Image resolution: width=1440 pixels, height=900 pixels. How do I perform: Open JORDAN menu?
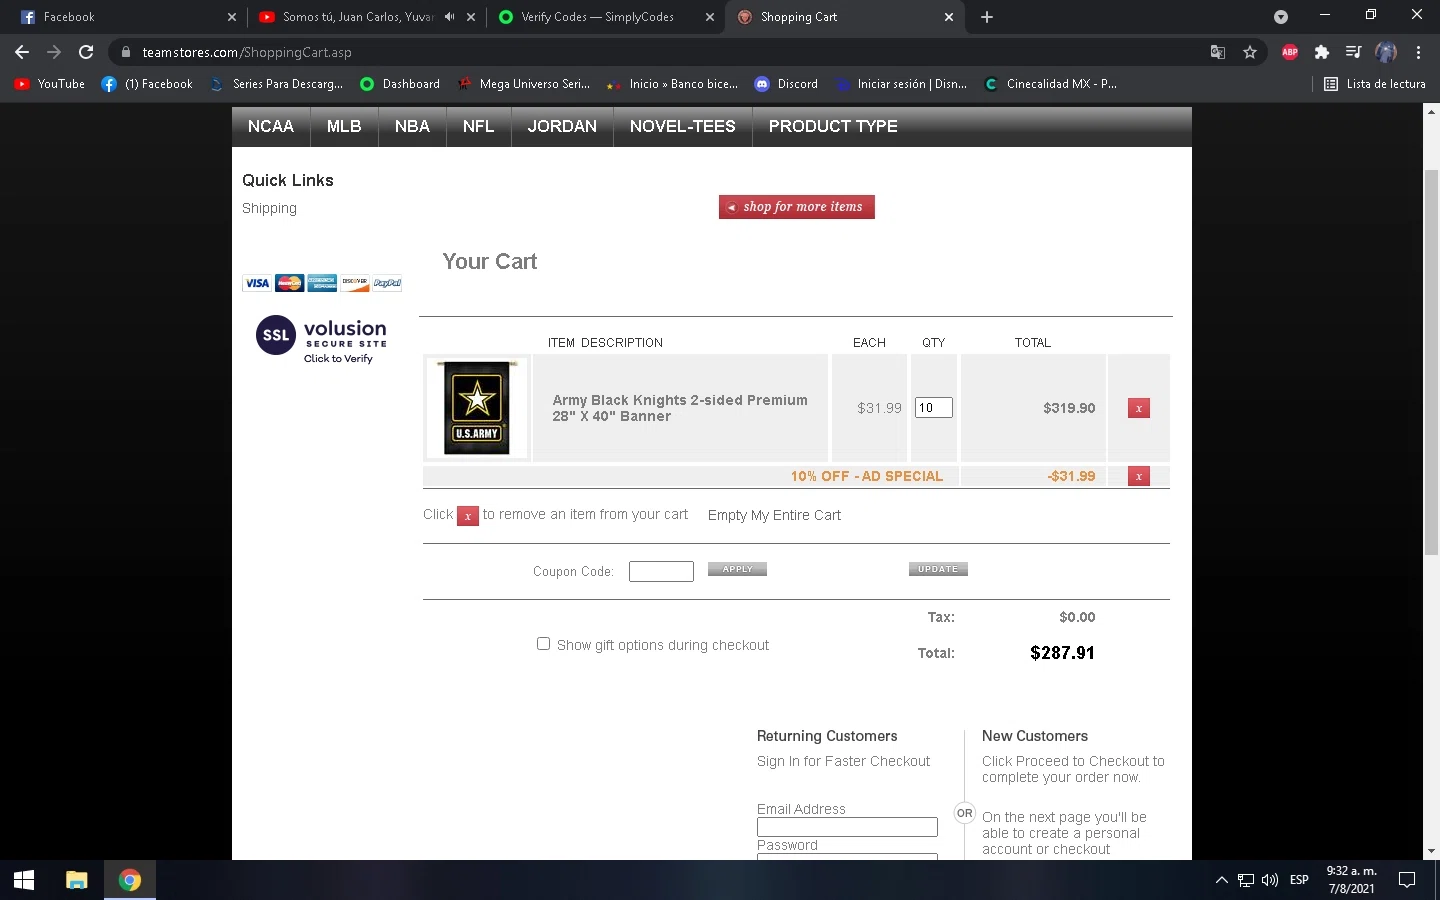562,126
